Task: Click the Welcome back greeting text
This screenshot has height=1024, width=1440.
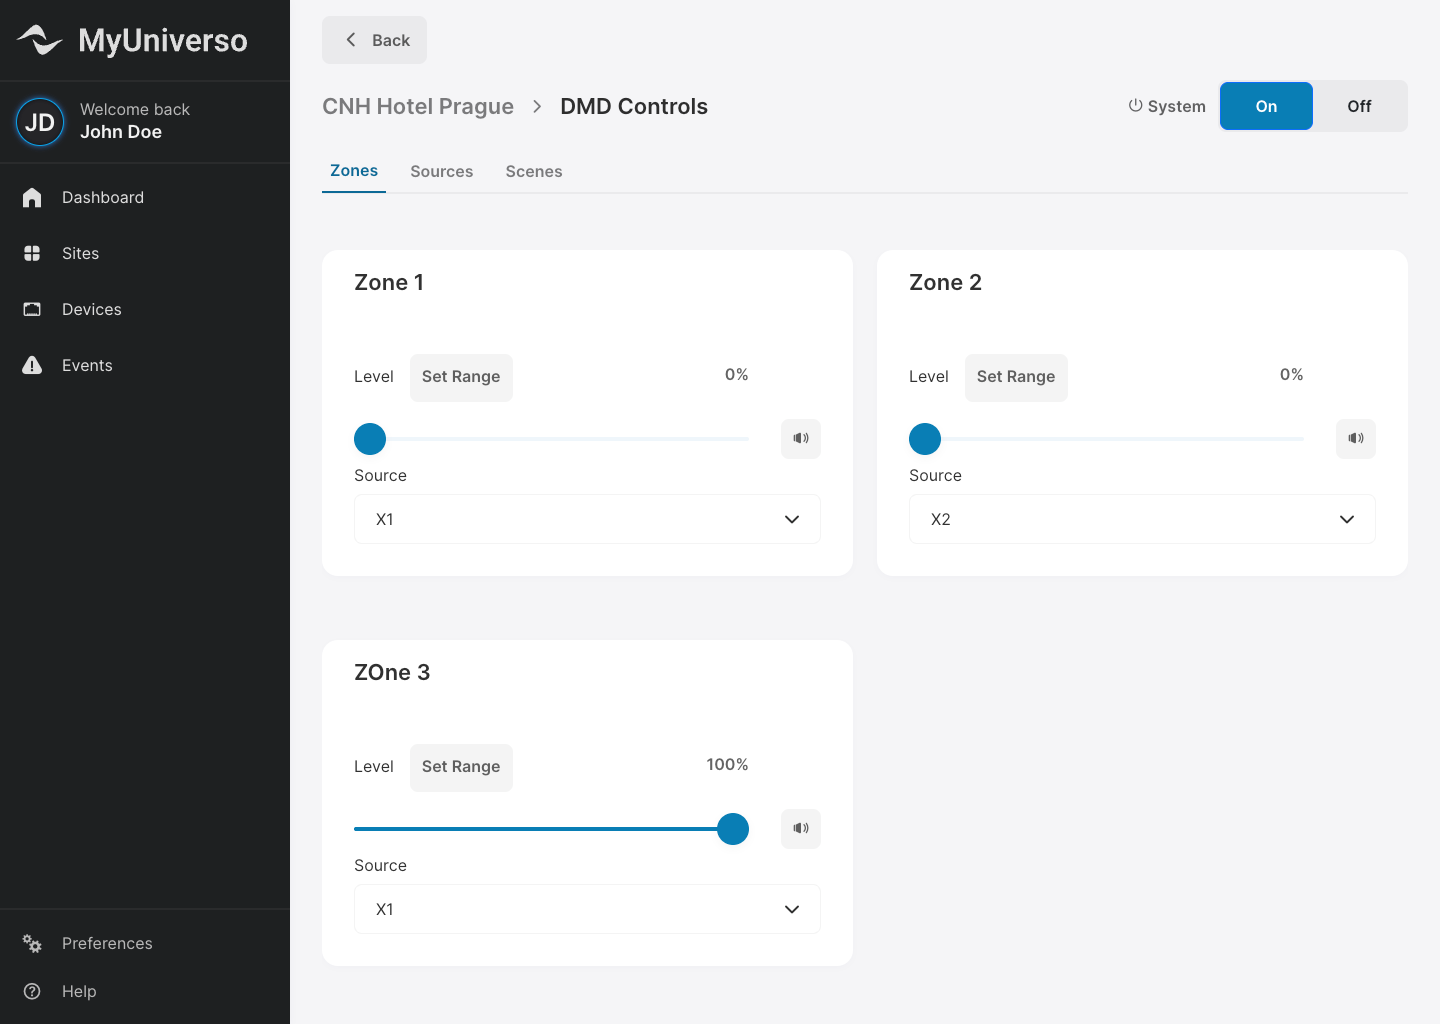Action: click(135, 109)
